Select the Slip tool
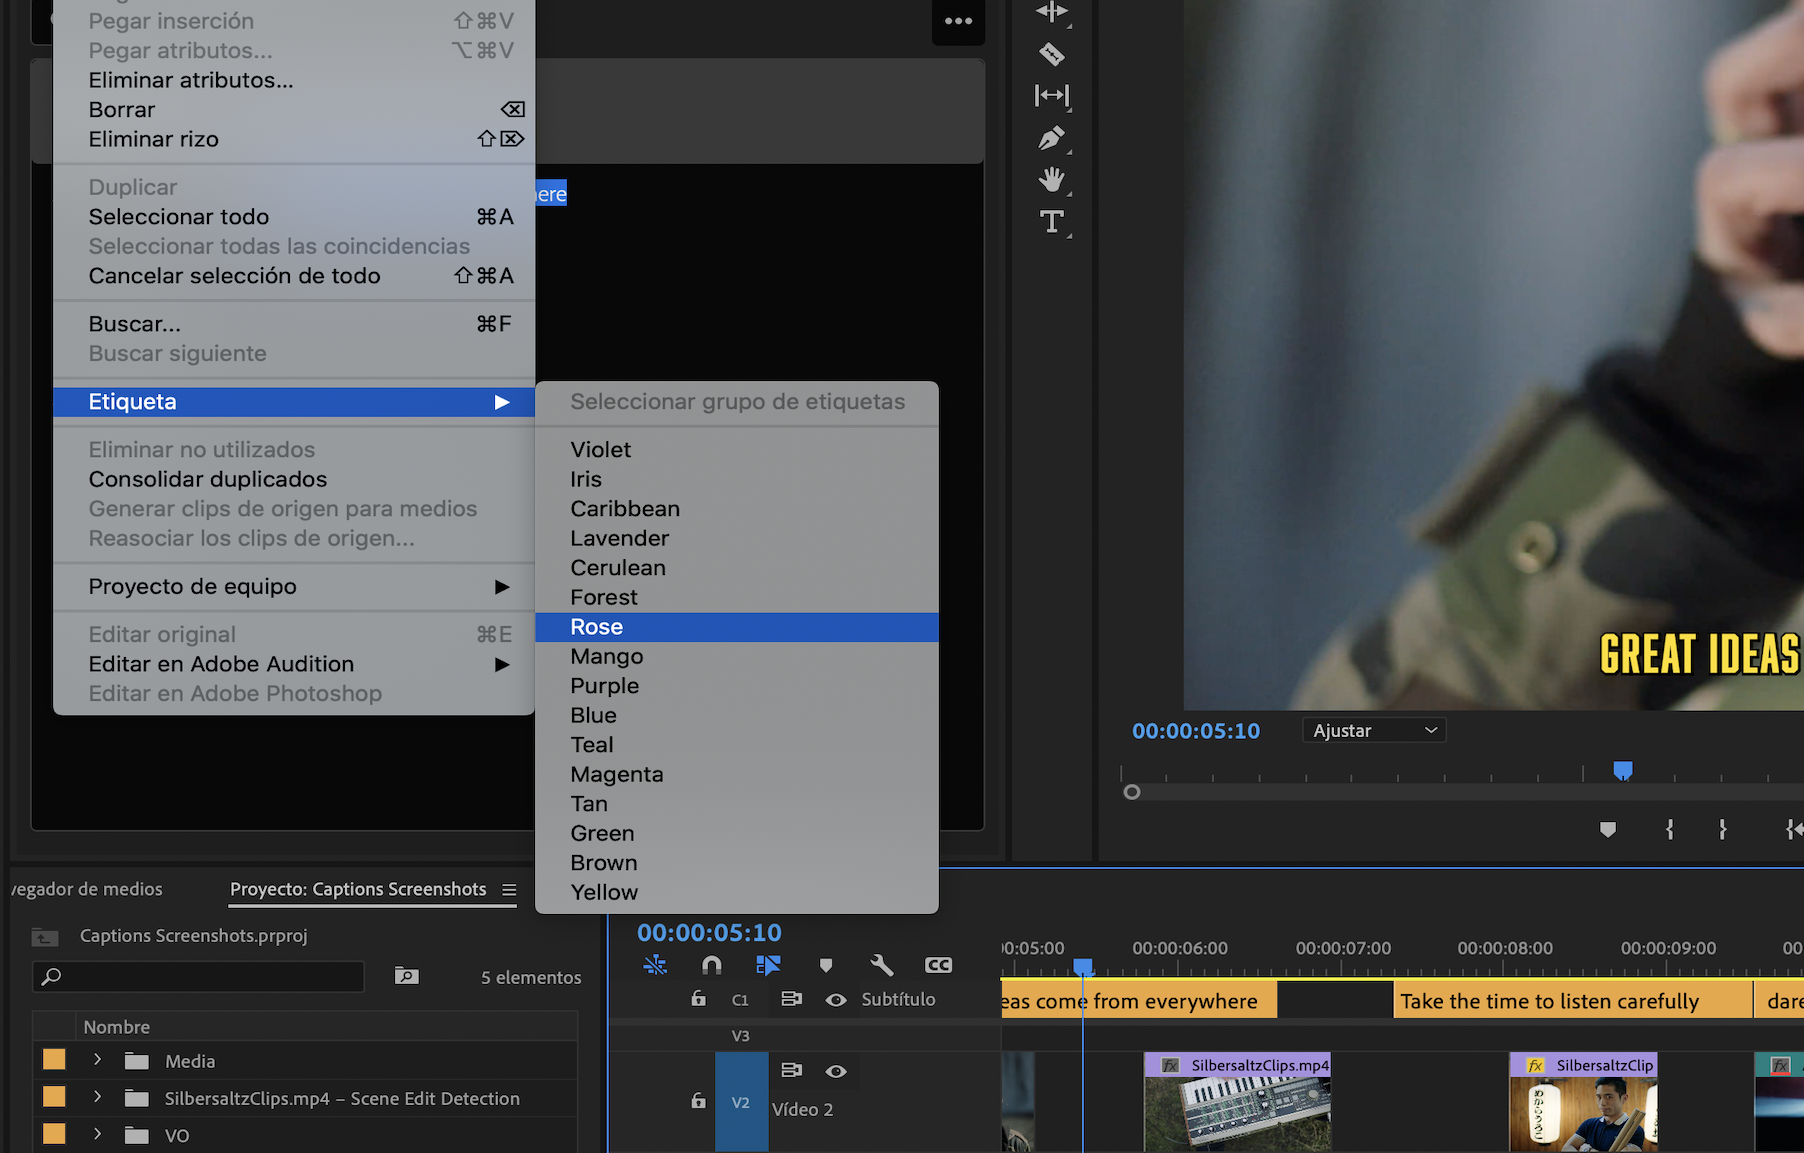The height and width of the screenshot is (1153, 1804). click(1051, 95)
